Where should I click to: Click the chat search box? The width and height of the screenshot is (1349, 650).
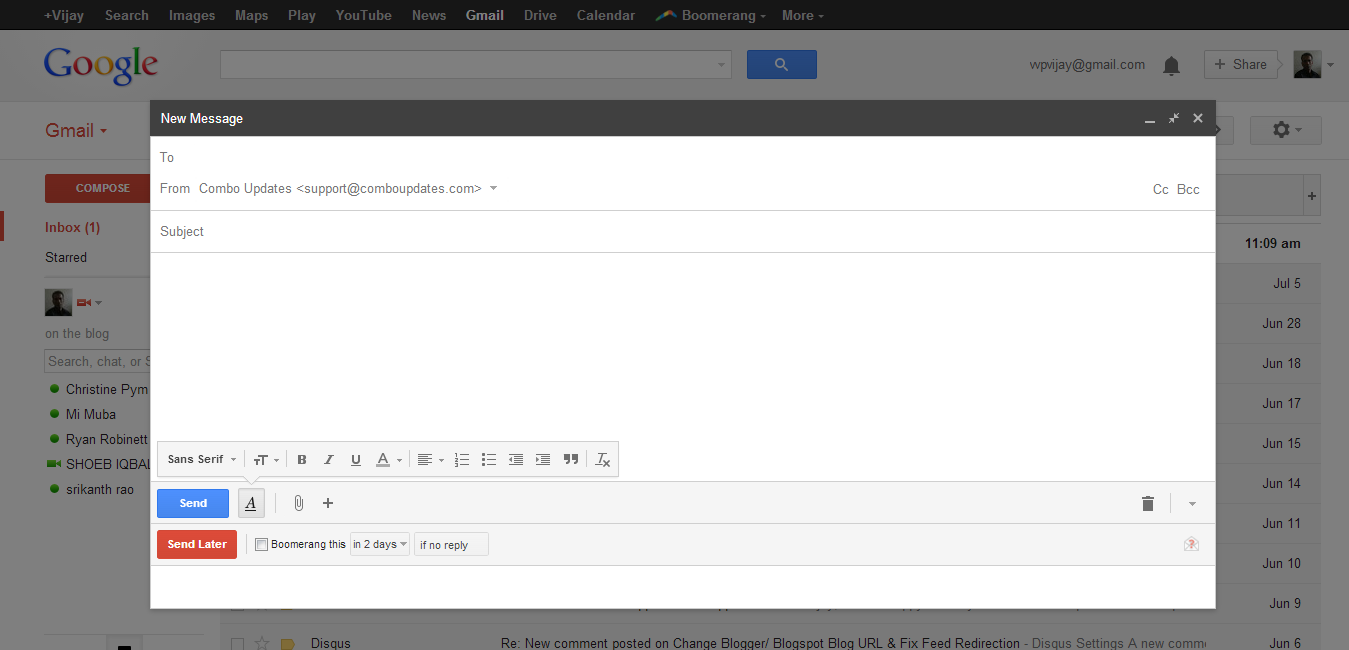pos(98,361)
